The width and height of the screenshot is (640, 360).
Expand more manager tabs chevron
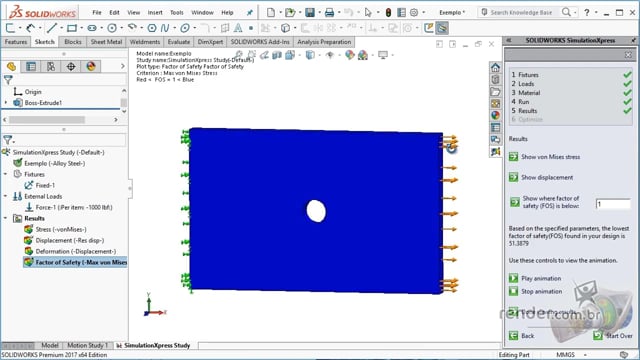[x=122, y=66]
